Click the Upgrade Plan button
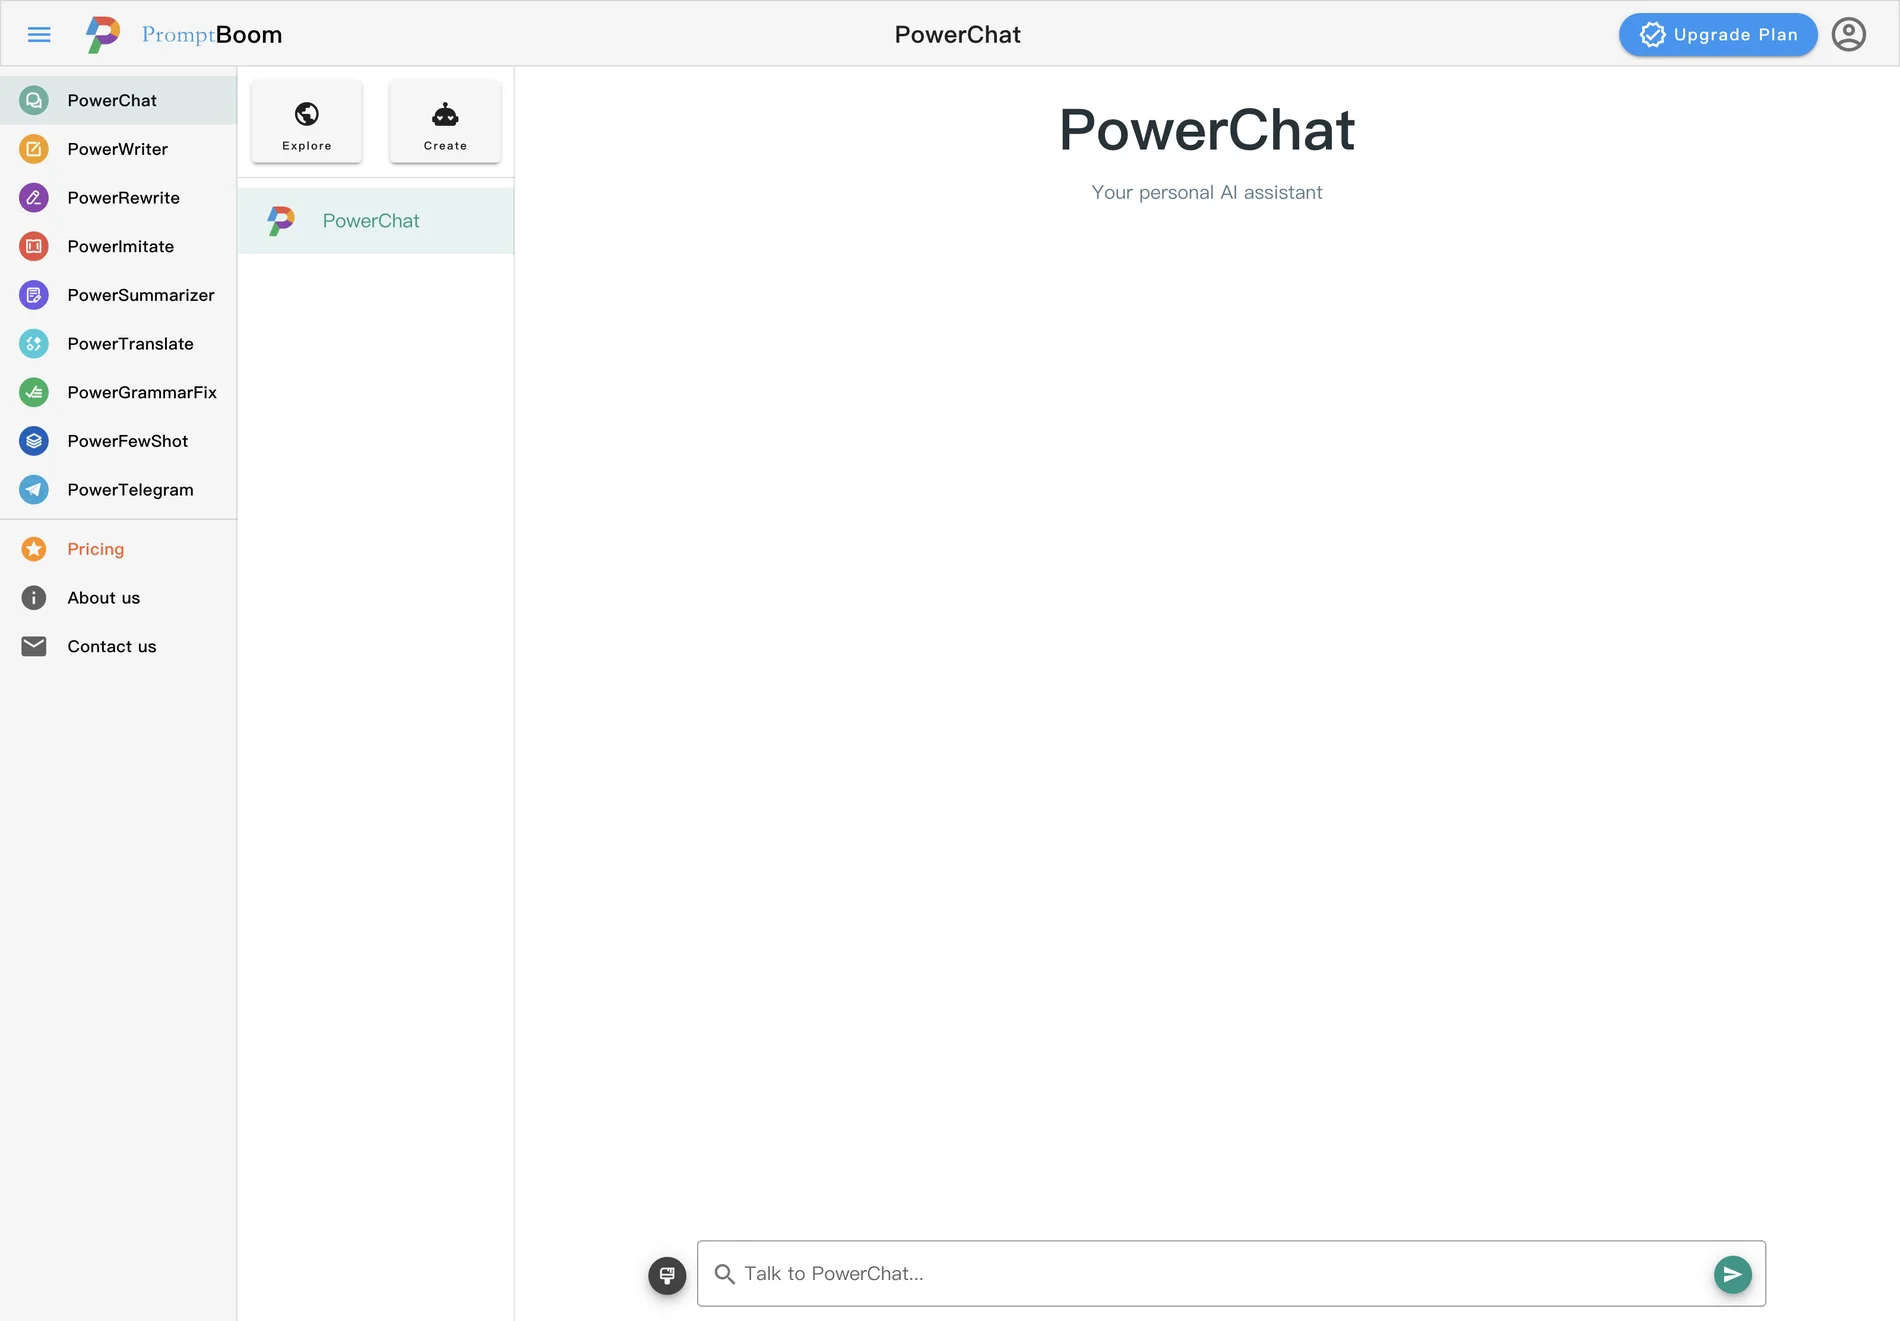This screenshot has width=1900, height=1321. click(1718, 35)
